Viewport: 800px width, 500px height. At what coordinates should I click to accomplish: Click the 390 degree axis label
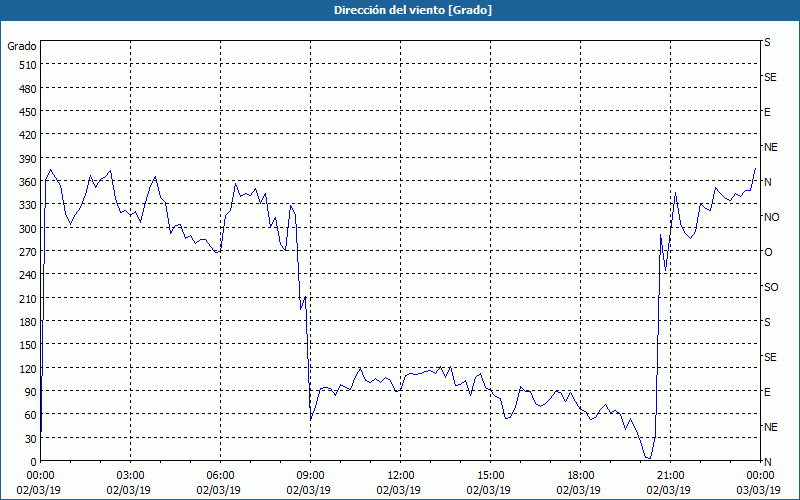tap(27, 159)
